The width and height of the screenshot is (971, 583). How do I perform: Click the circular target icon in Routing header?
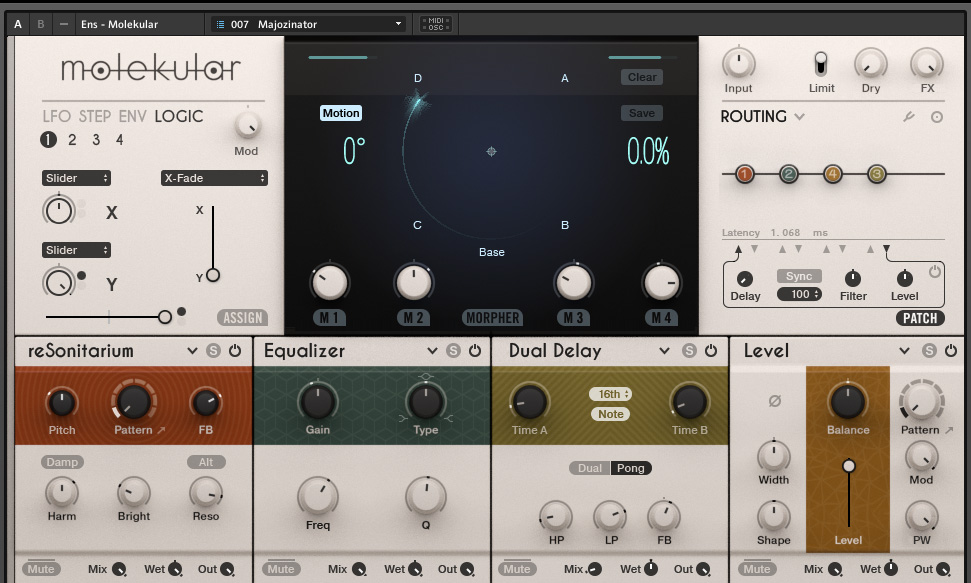pyautogui.click(x=937, y=117)
